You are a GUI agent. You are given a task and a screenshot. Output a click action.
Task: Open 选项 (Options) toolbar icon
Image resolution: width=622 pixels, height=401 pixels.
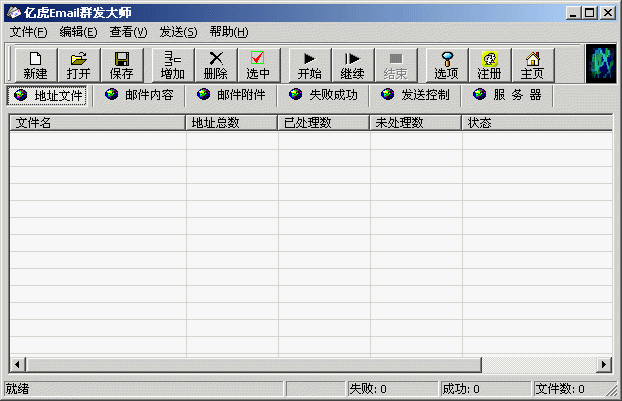tap(447, 65)
